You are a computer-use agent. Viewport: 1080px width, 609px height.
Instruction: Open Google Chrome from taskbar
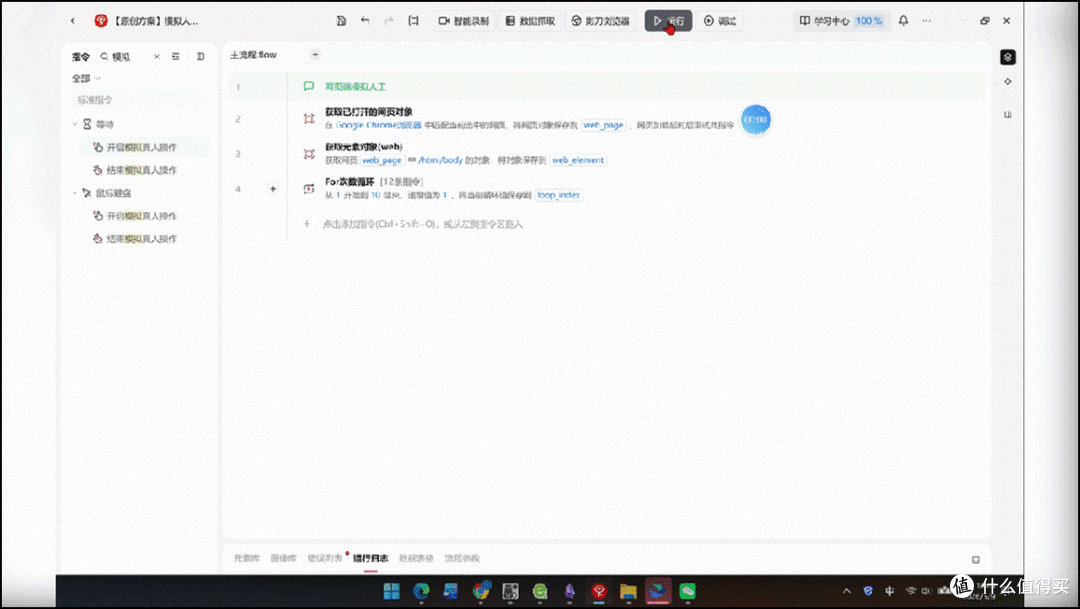481,591
